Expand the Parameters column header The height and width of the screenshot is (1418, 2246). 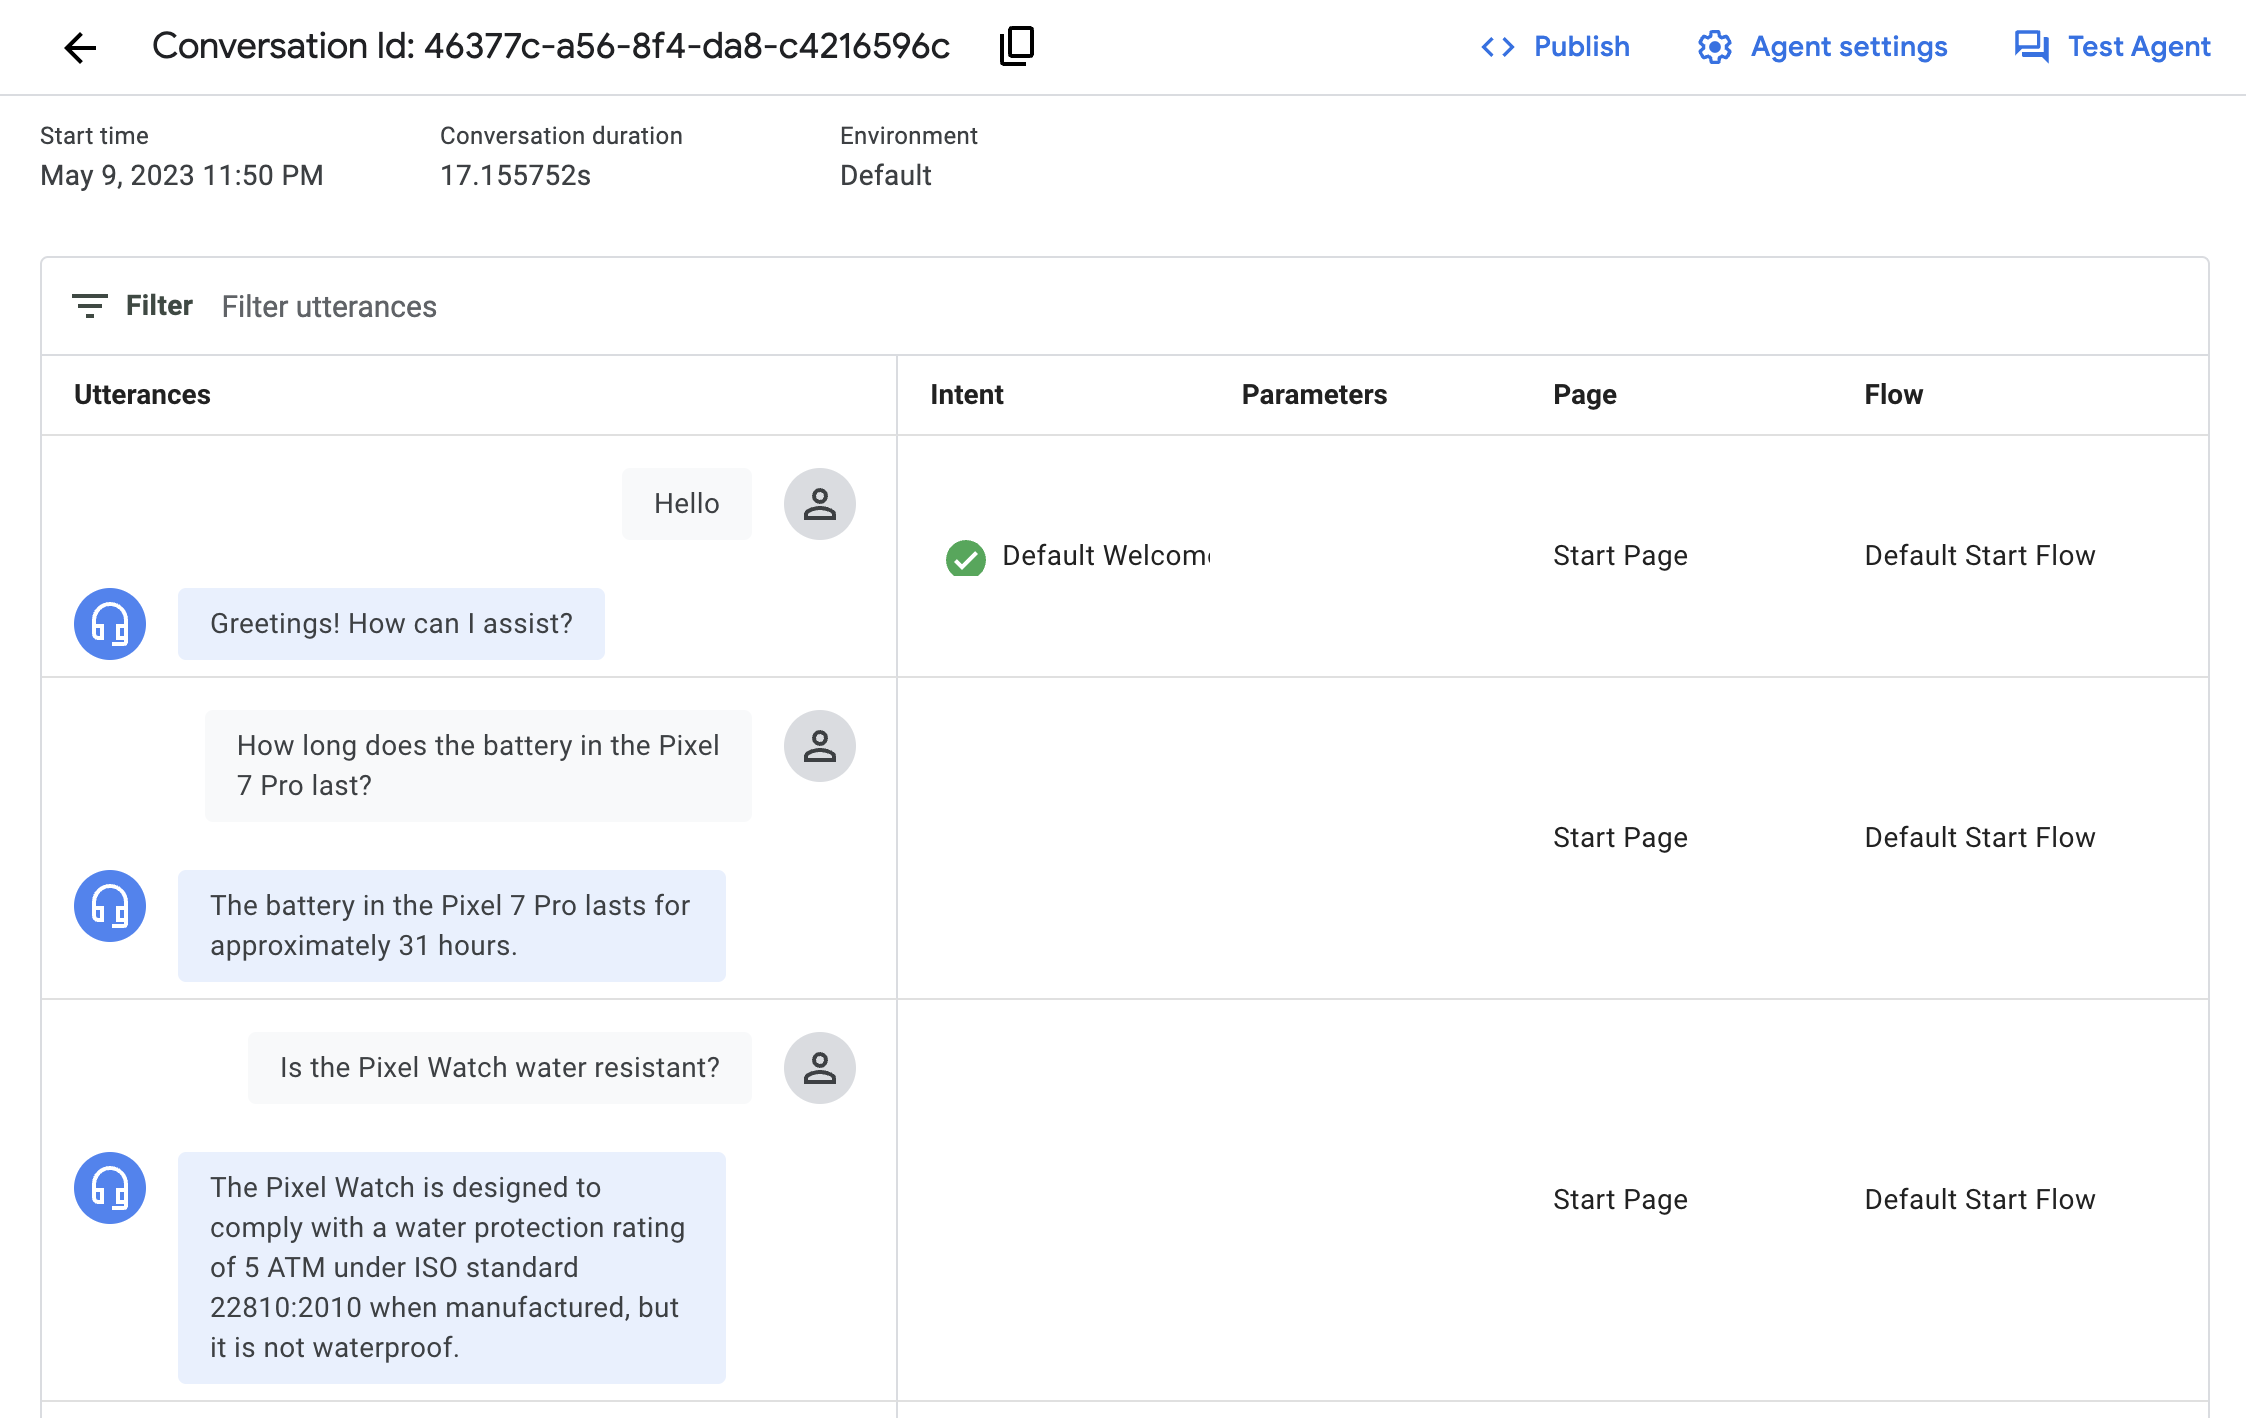[1315, 394]
